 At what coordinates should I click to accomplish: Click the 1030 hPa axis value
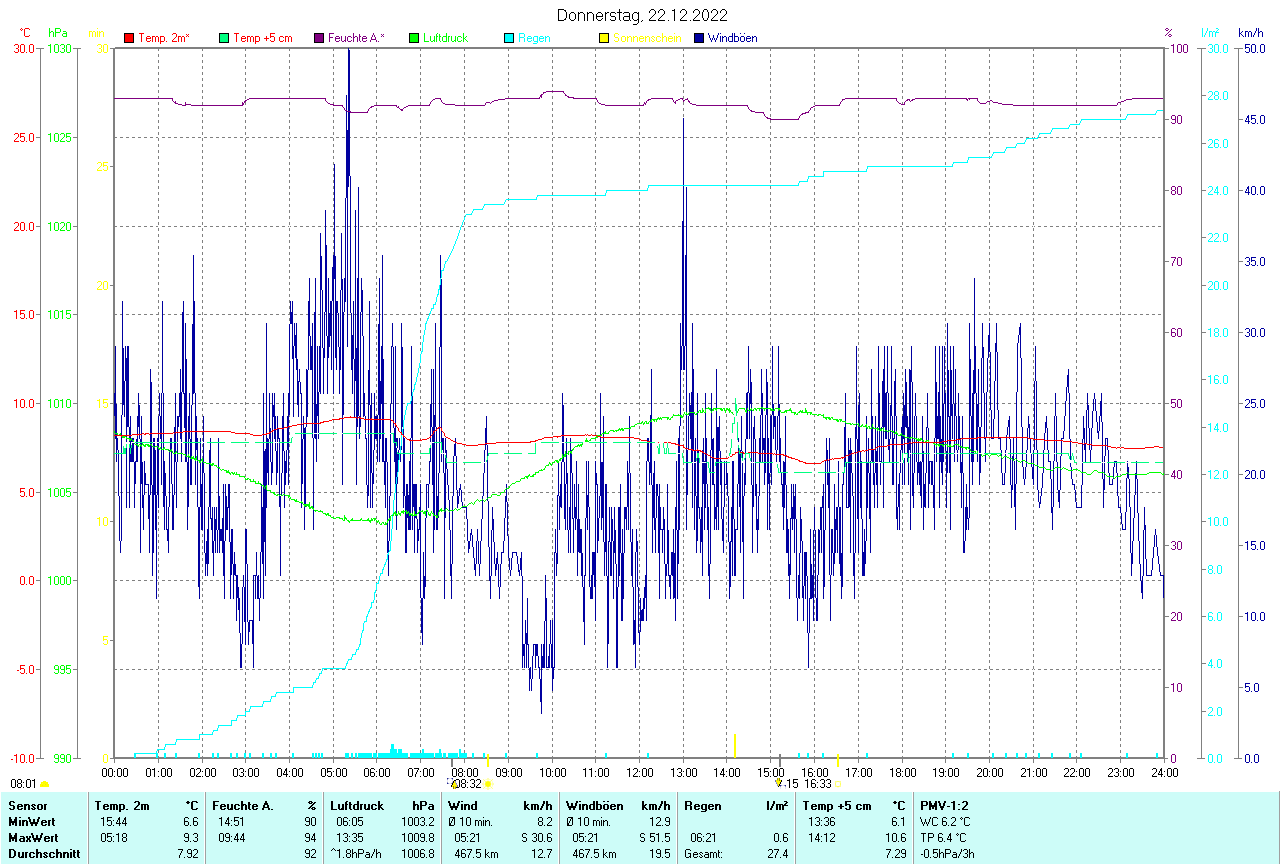60,48
